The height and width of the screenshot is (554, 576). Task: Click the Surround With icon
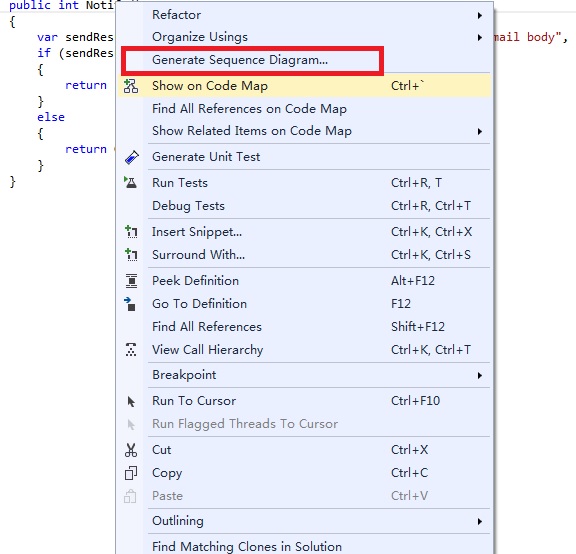[x=131, y=255]
